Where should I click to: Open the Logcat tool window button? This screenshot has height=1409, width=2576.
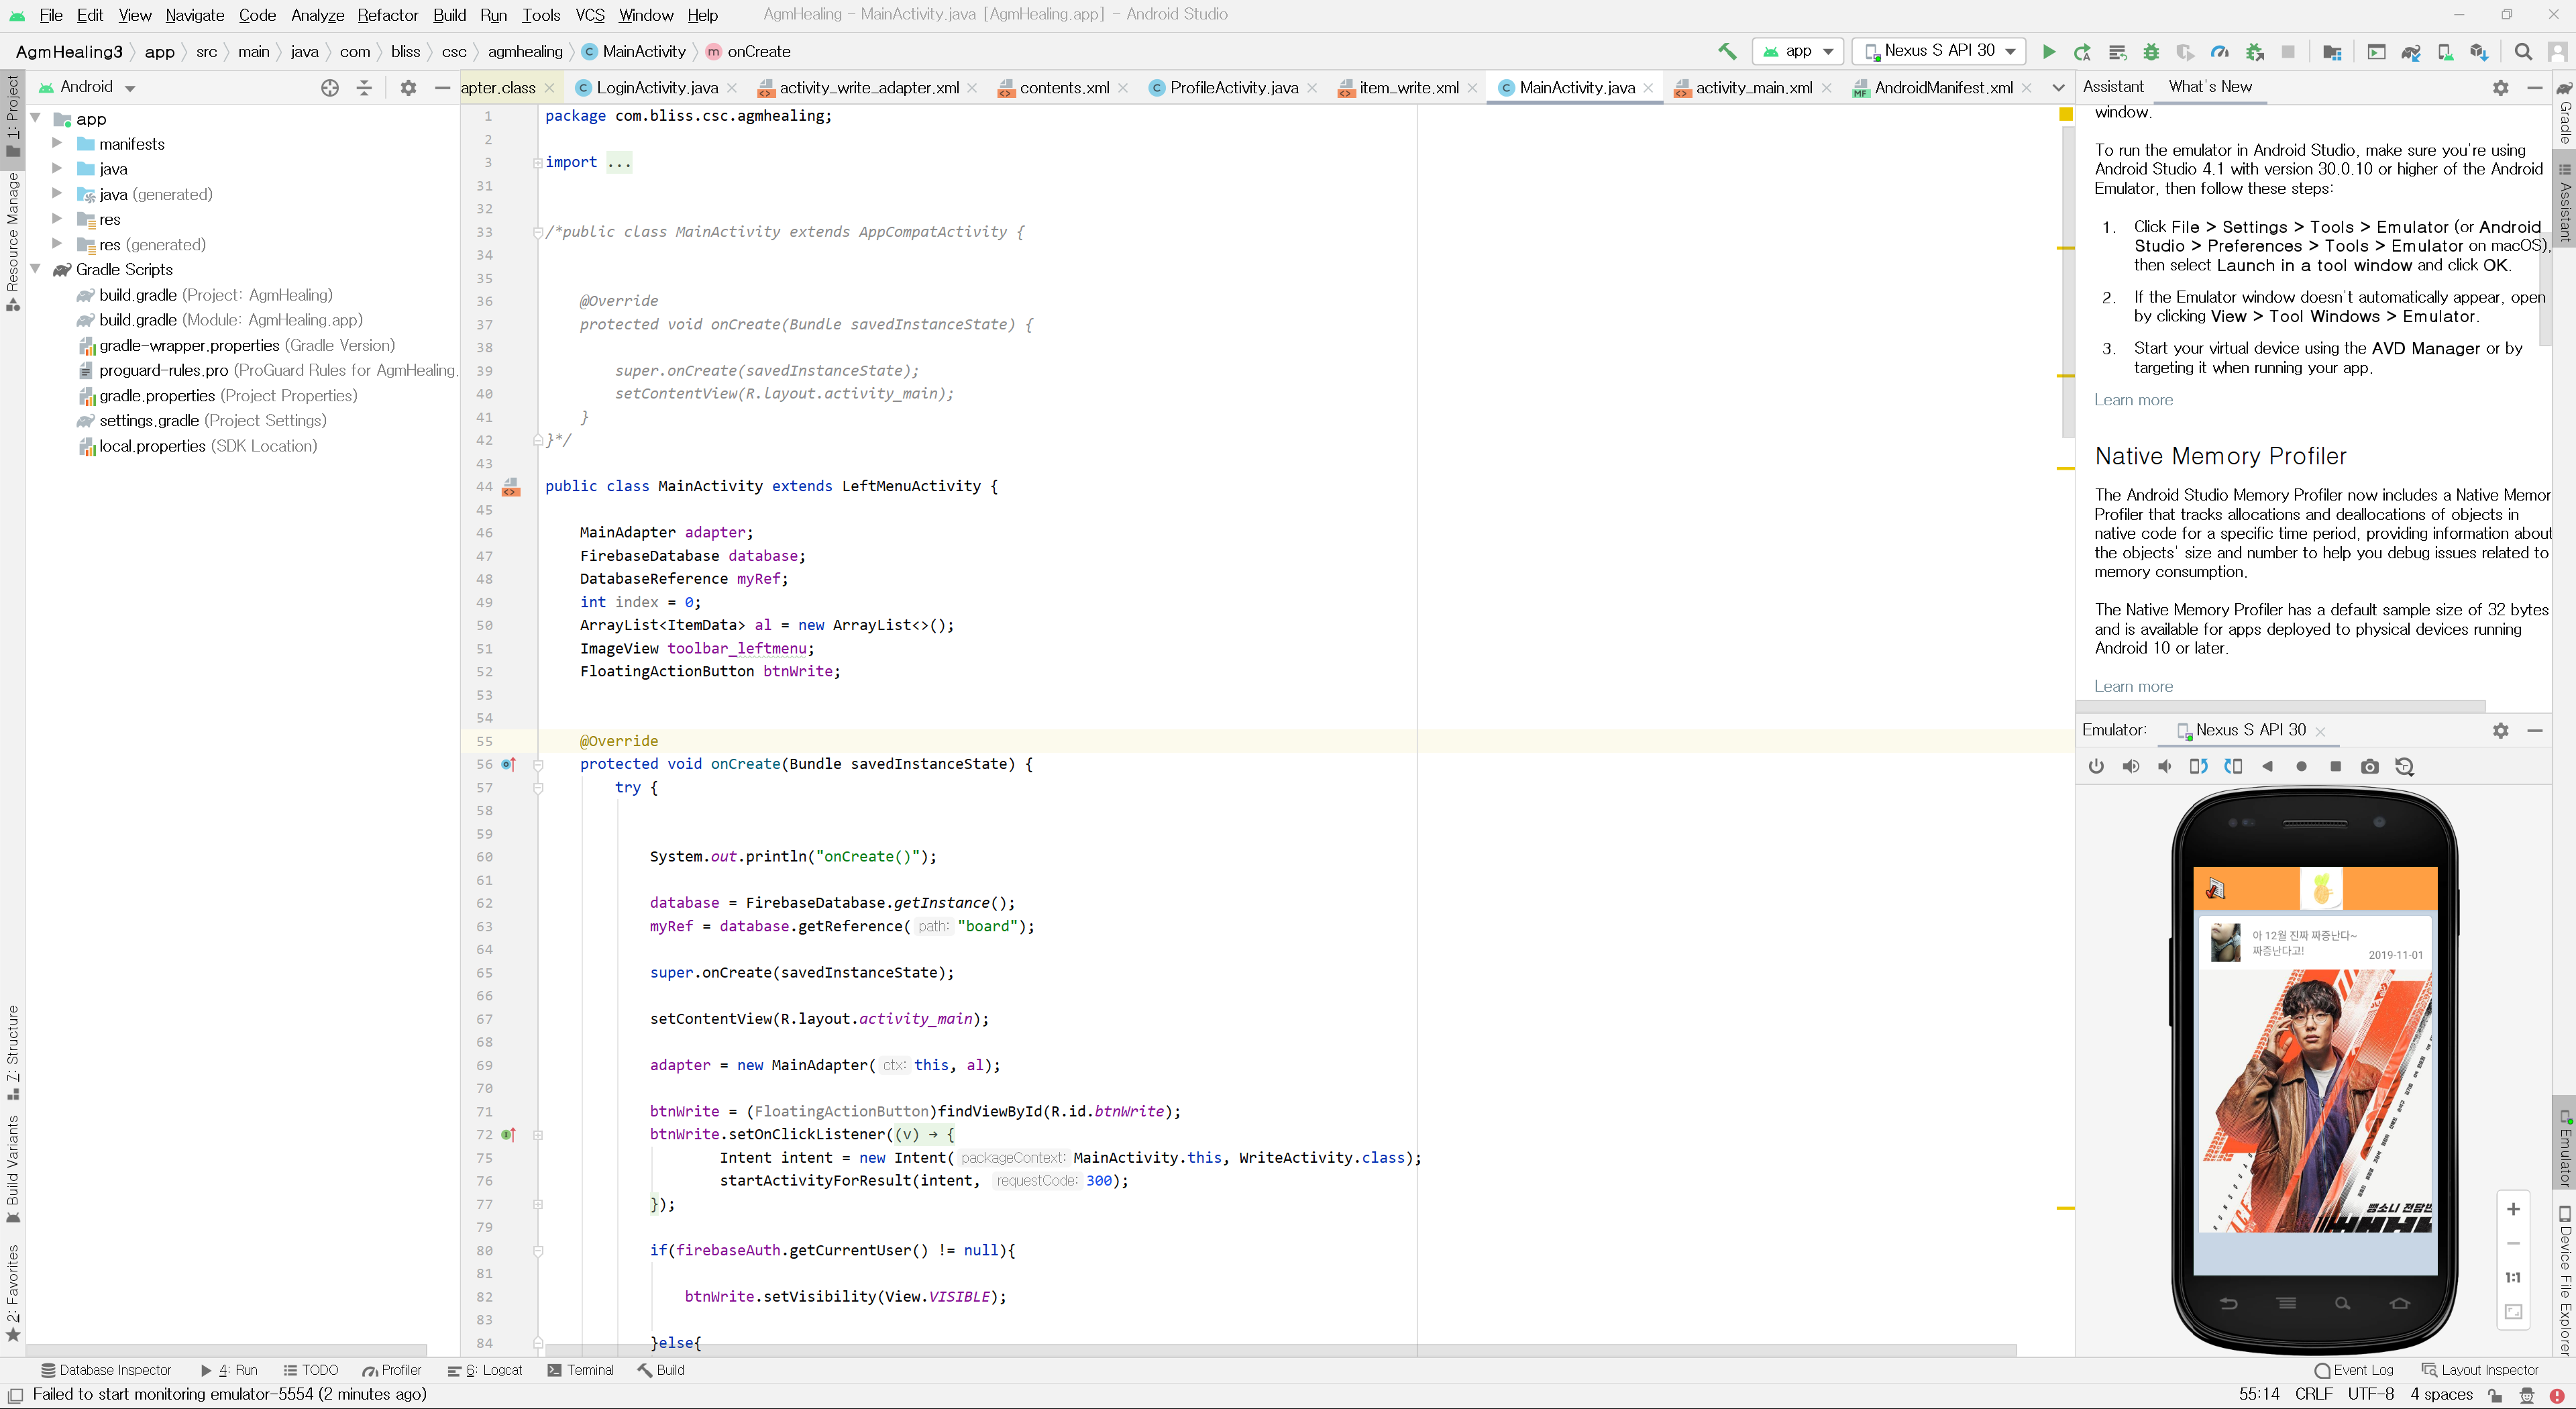485,1370
